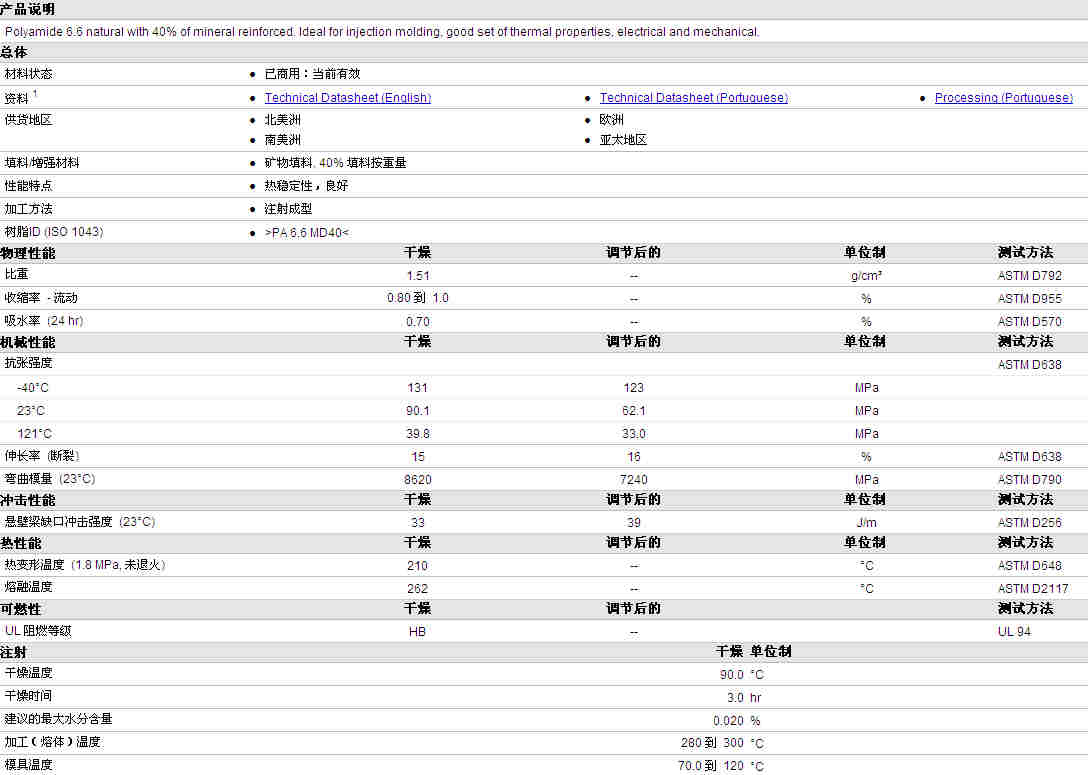Click the 注射 section header
1088x775 pixels.
pos(14,652)
